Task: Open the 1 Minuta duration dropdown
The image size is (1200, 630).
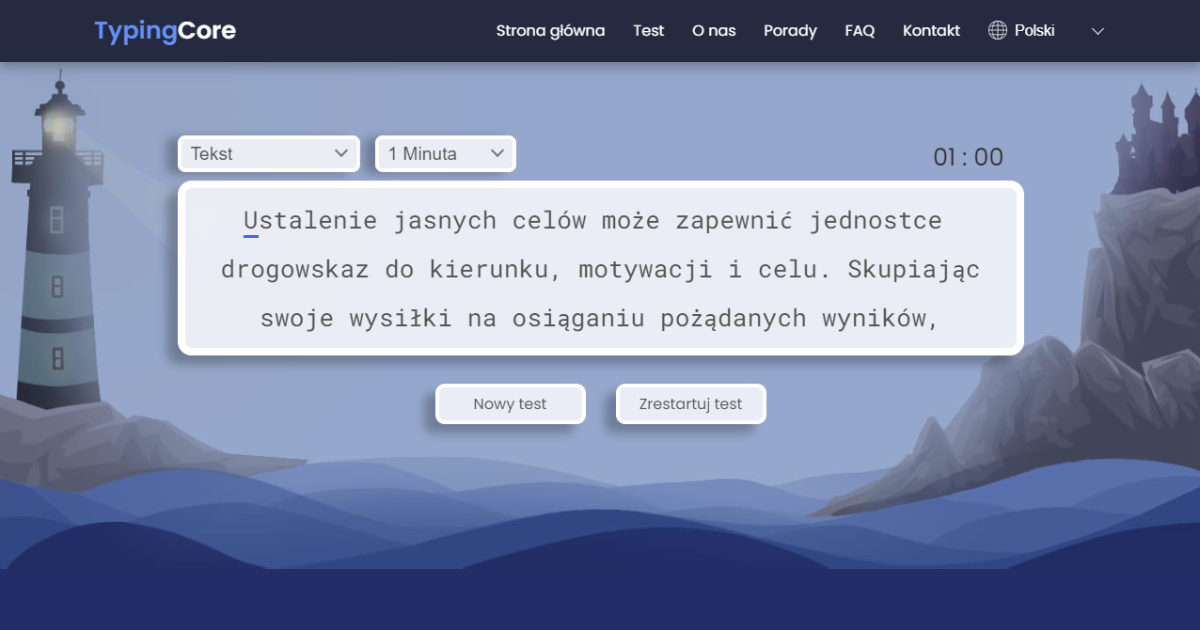Action: pos(445,153)
